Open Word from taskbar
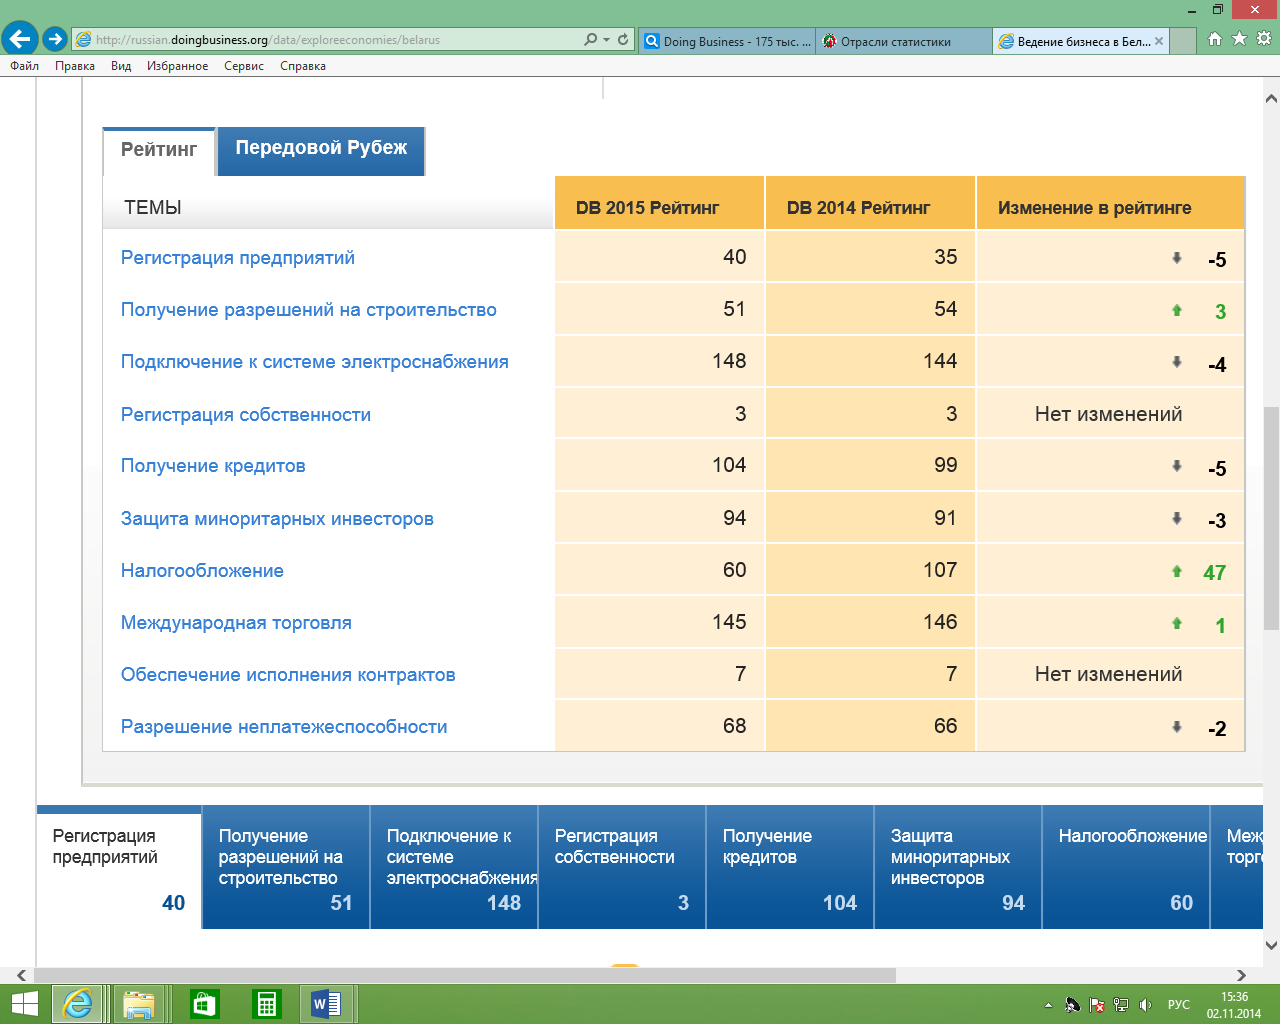Image resolution: width=1280 pixels, height=1024 pixels. [327, 1004]
